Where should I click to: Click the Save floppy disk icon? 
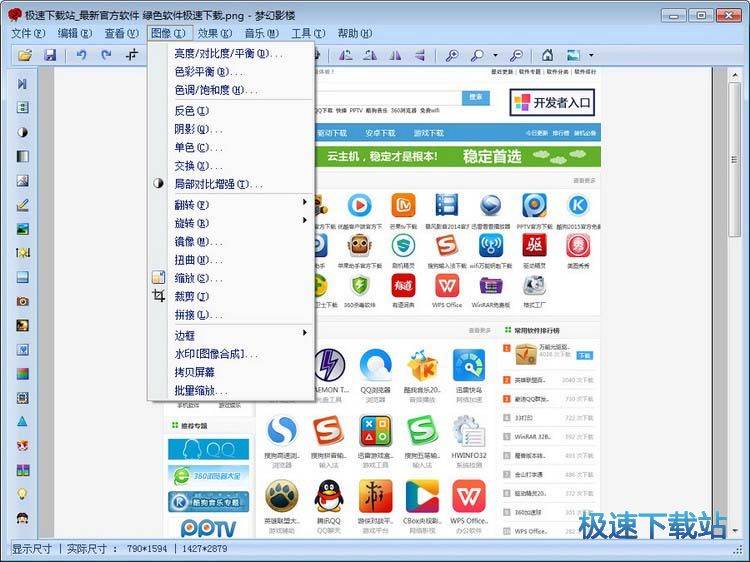coord(50,55)
